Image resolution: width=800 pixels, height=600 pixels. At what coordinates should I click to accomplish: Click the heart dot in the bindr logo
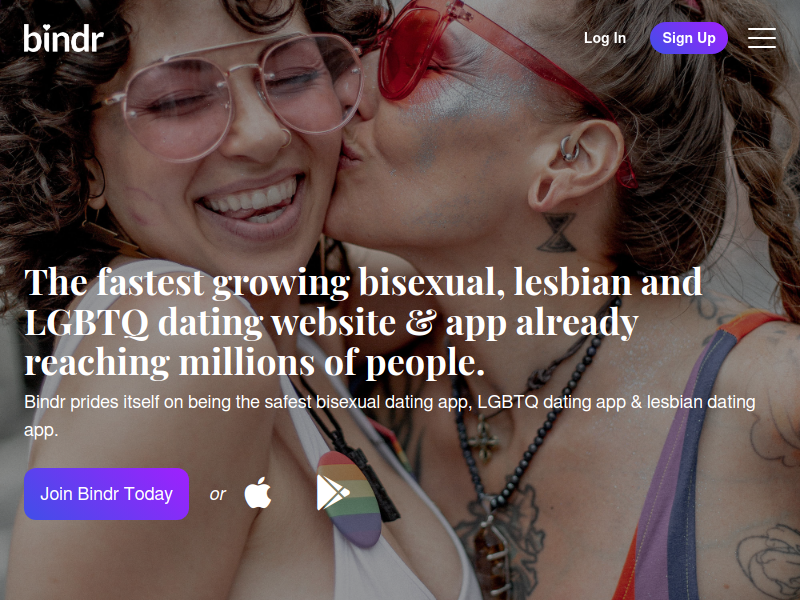[47, 29]
